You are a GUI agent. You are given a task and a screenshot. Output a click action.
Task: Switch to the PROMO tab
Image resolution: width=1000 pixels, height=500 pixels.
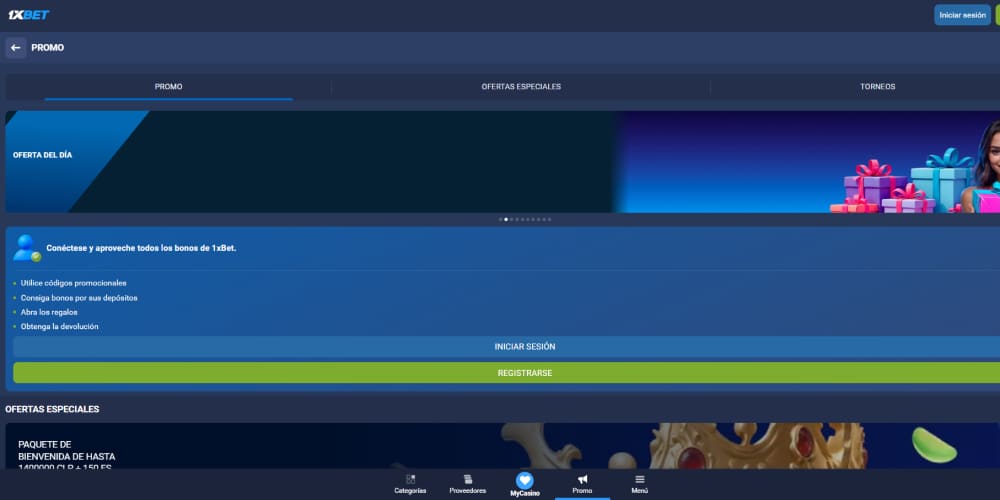(x=168, y=87)
